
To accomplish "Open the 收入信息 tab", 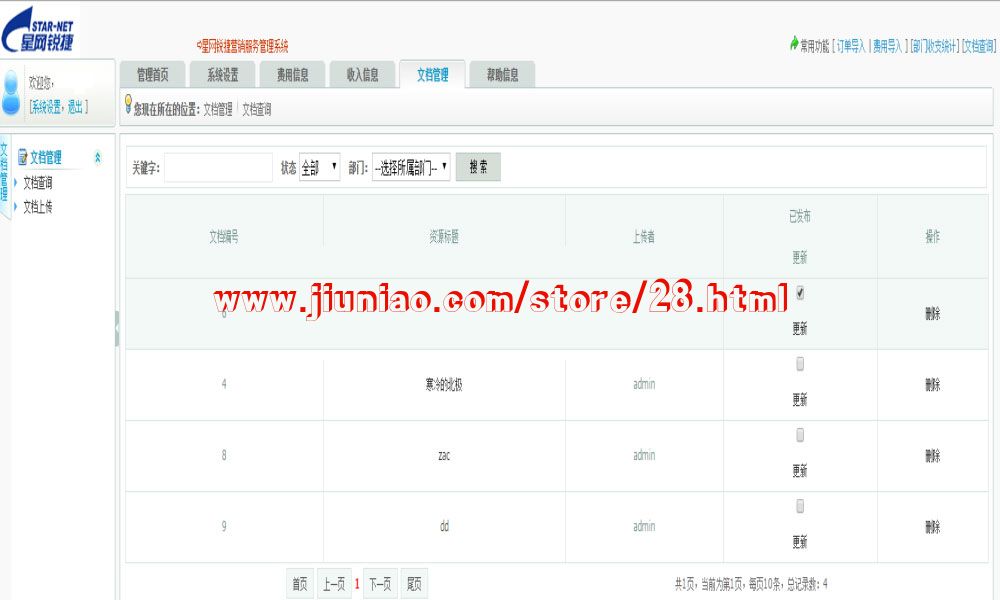I will pyautogui.click(x=362, y=75).
